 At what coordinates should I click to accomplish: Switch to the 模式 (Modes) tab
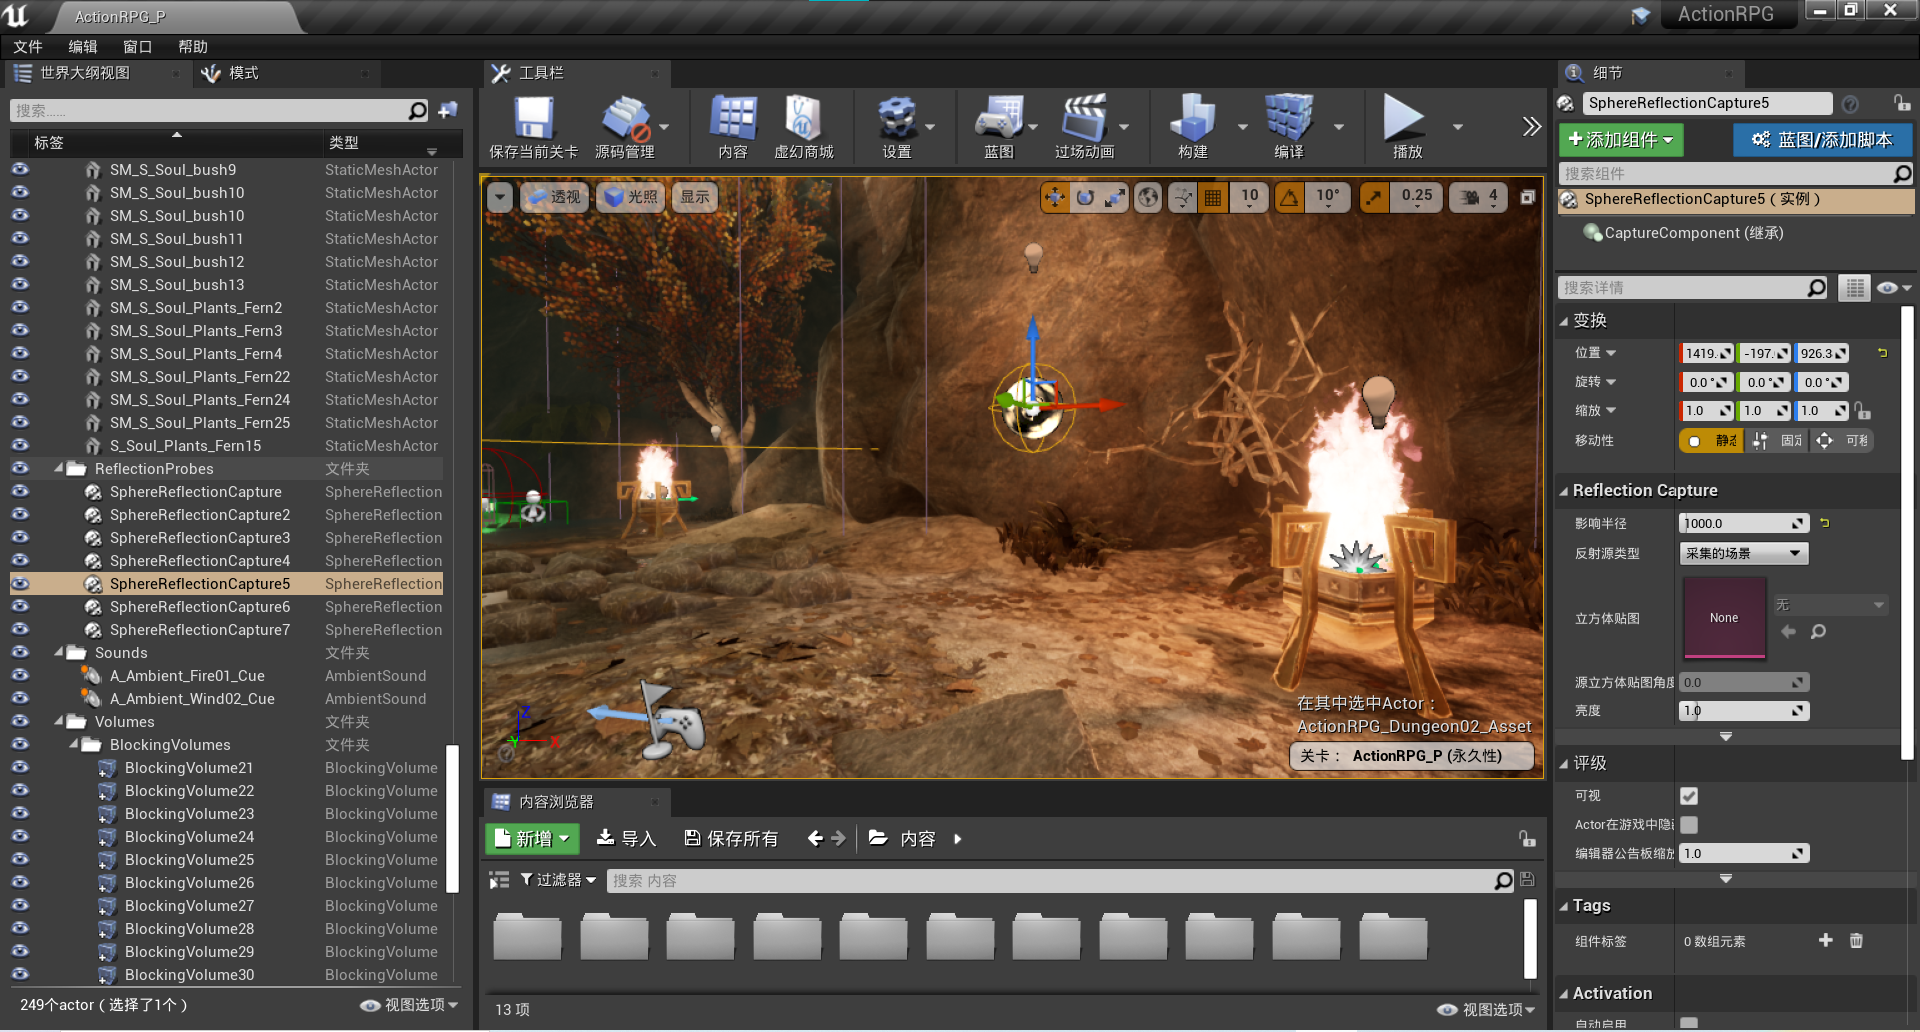click(x=243, y=72)
